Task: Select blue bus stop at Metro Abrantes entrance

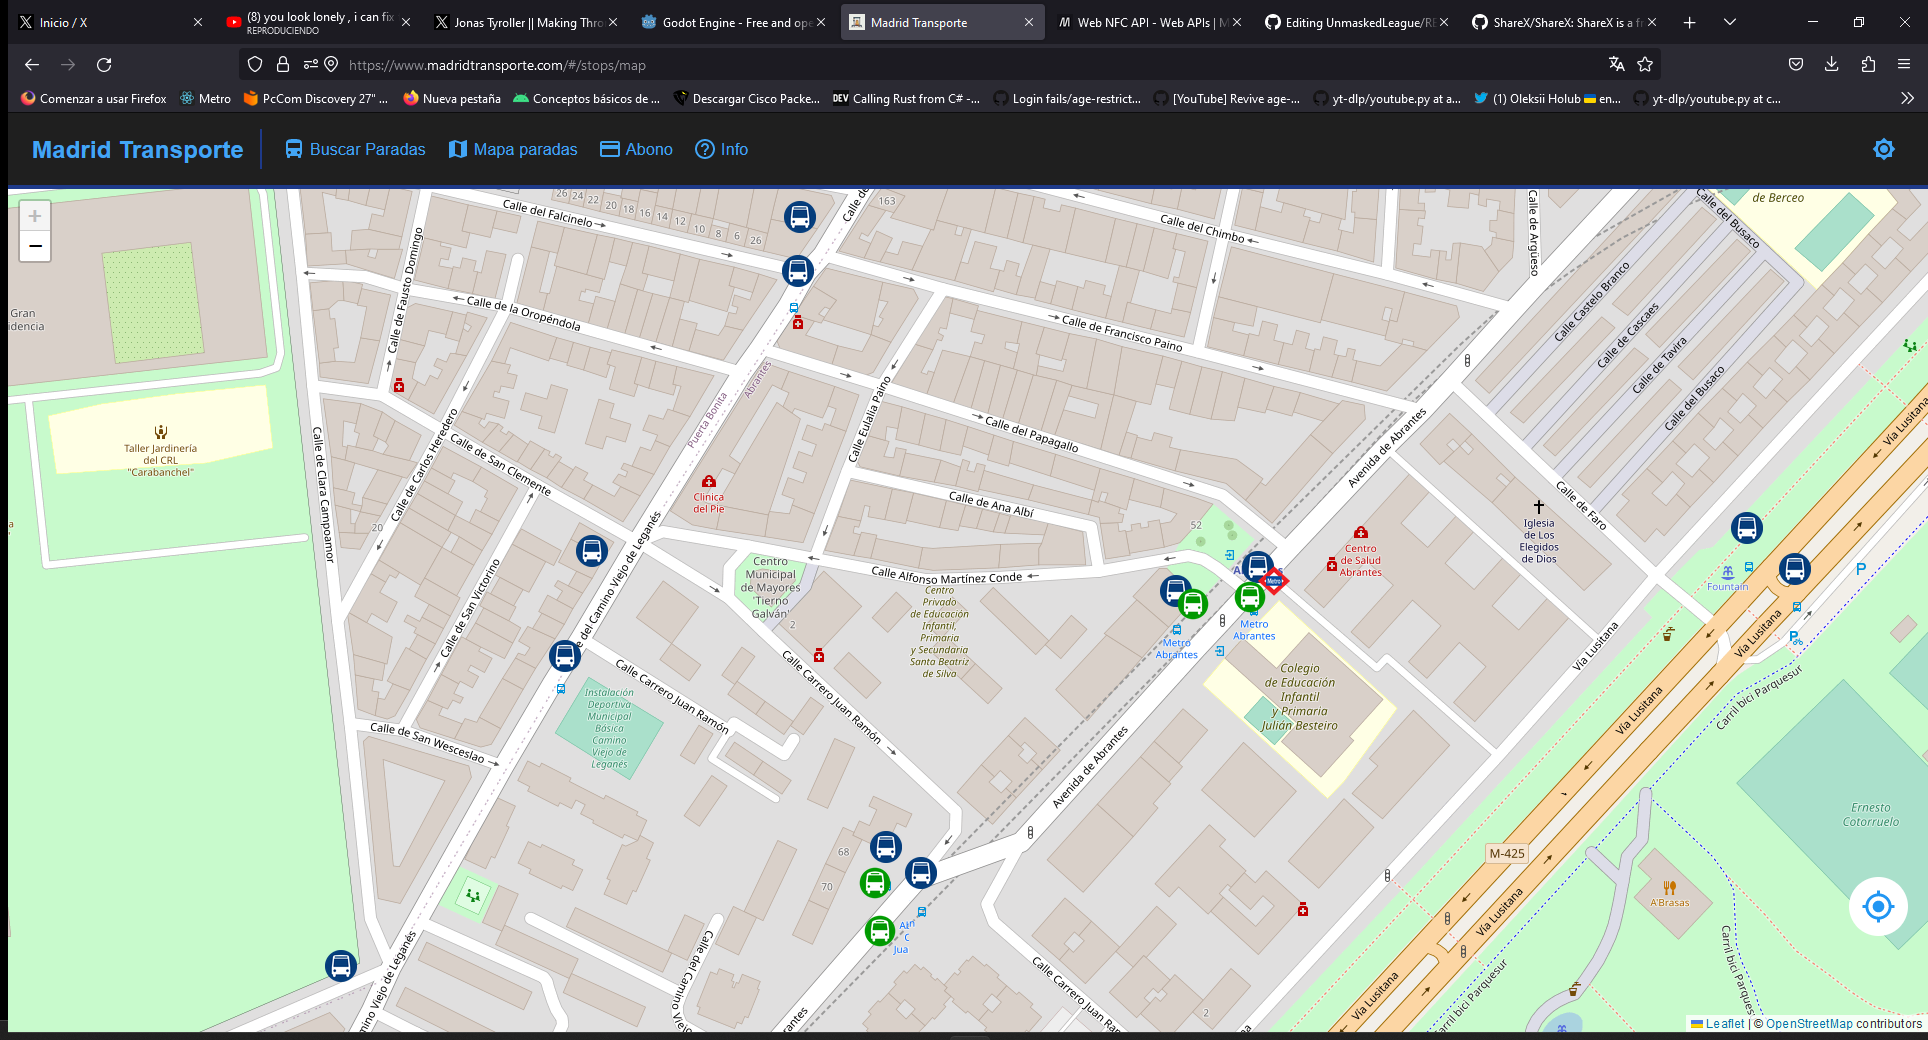Action: tap(1258, 567)
